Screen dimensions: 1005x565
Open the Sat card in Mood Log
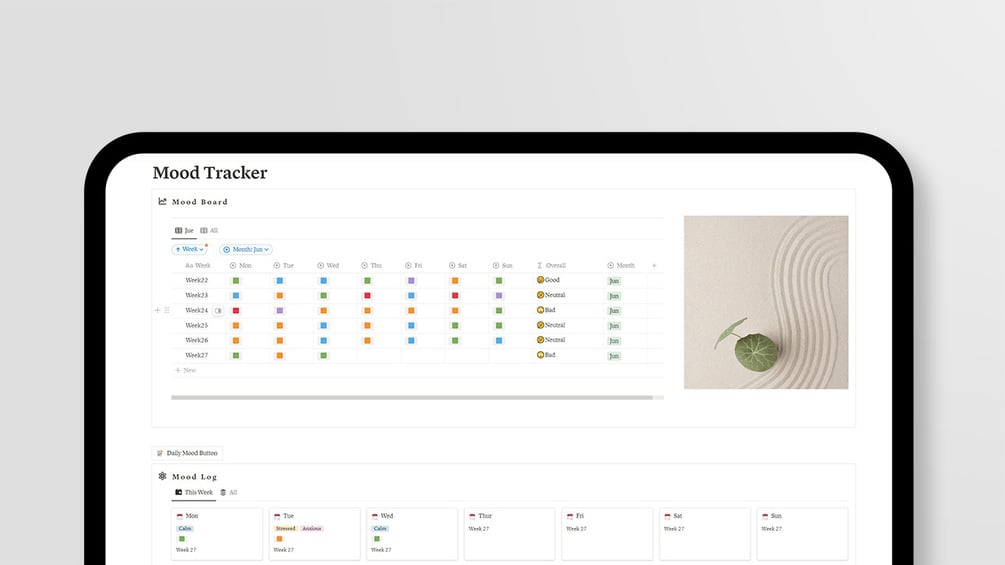coord(704,534)
